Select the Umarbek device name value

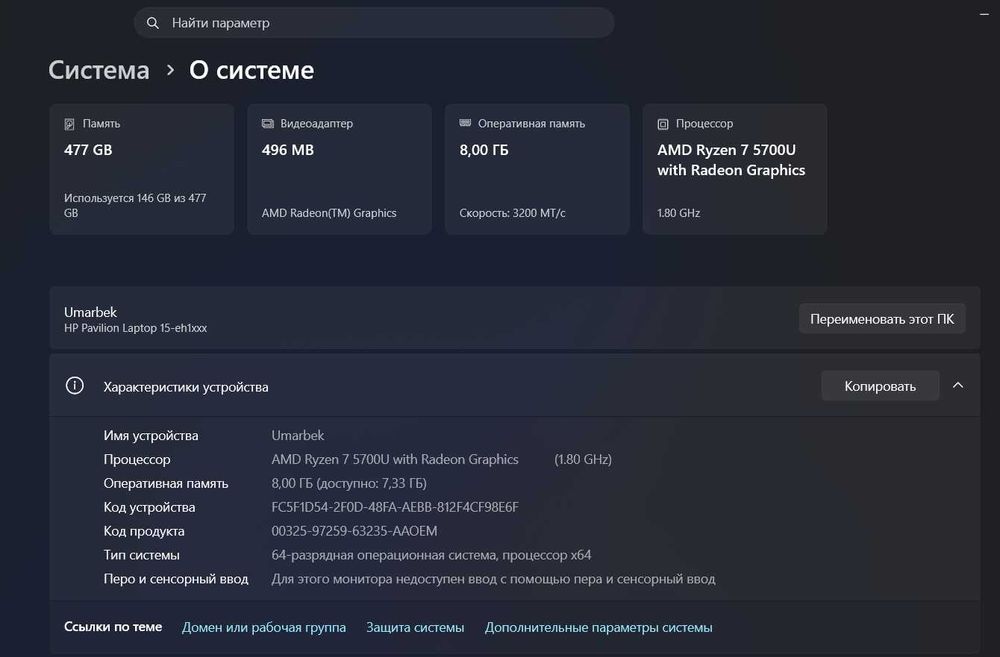(298, 436)
